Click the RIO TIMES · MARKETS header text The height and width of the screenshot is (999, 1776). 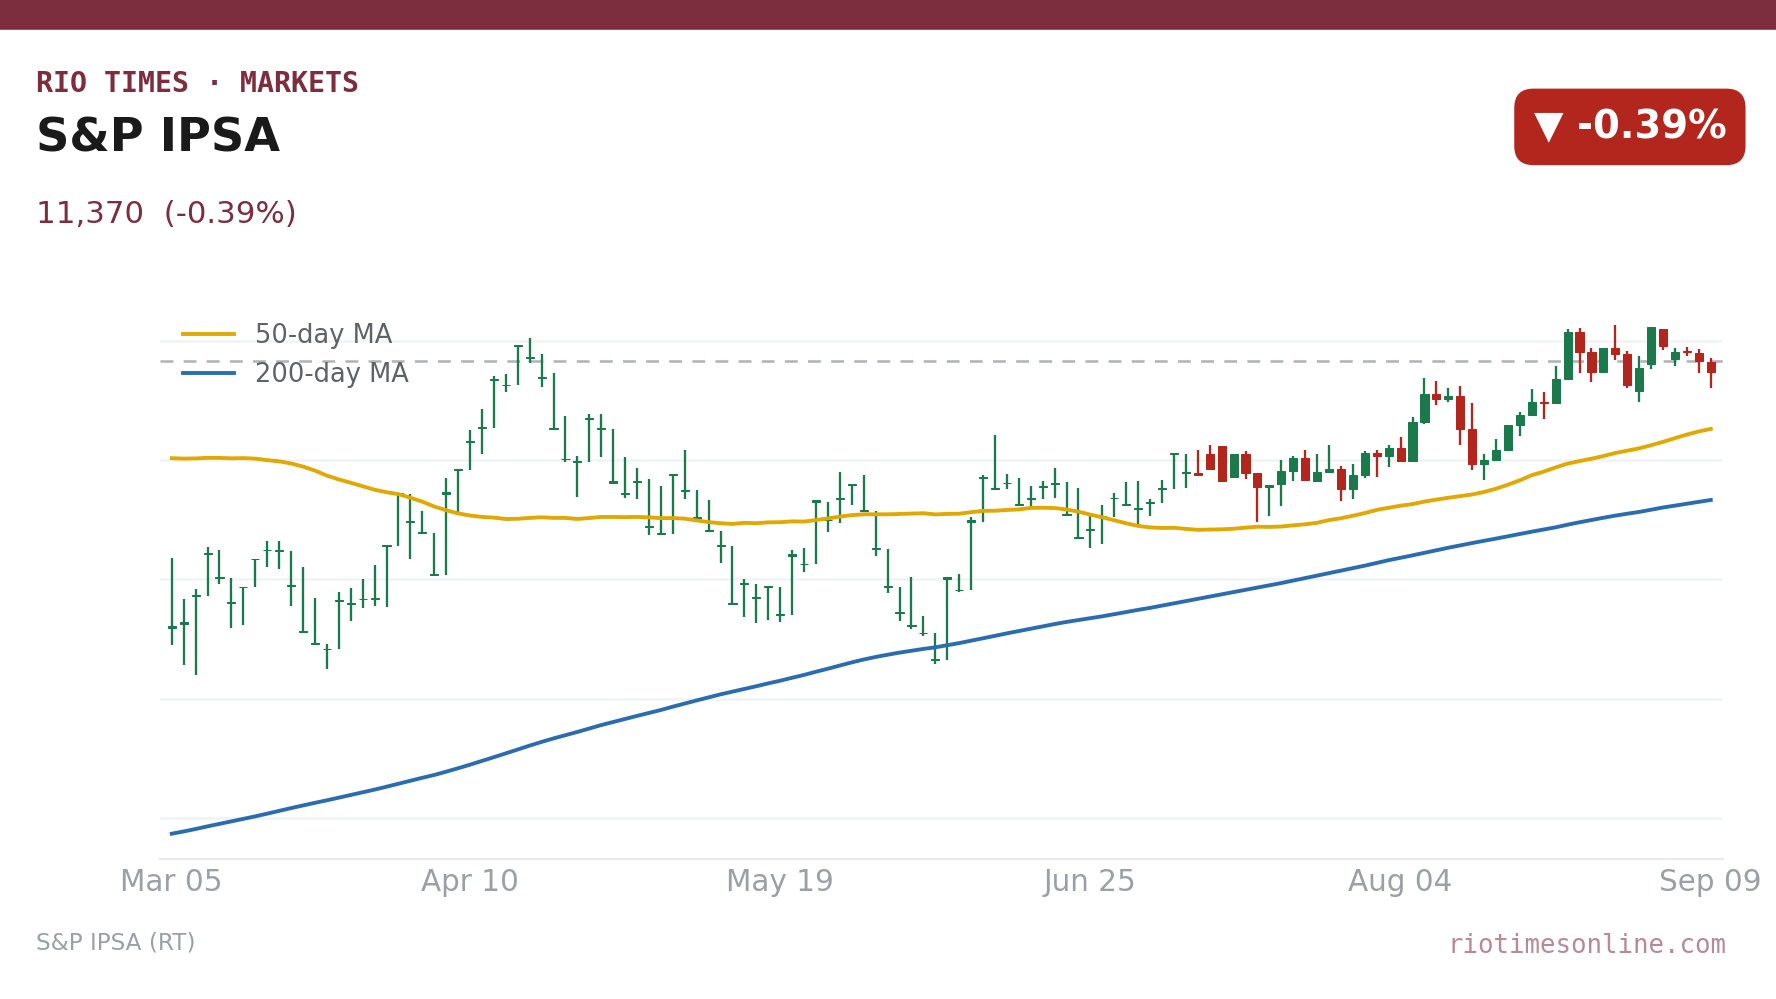[197, 83]
